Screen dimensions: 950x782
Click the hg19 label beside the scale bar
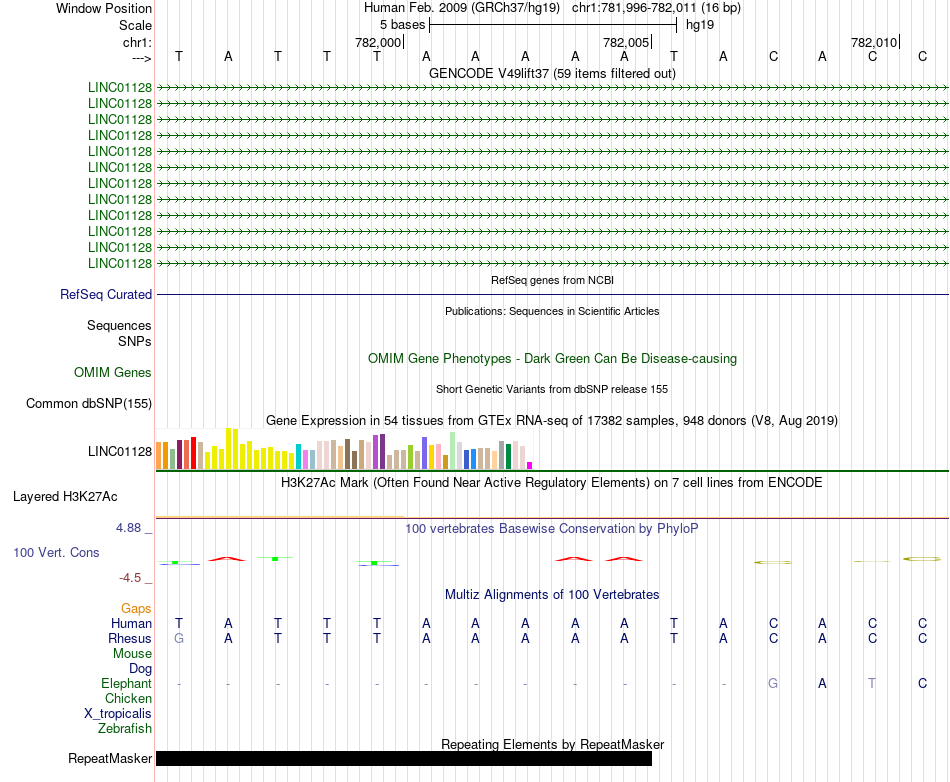coord(700,25)
